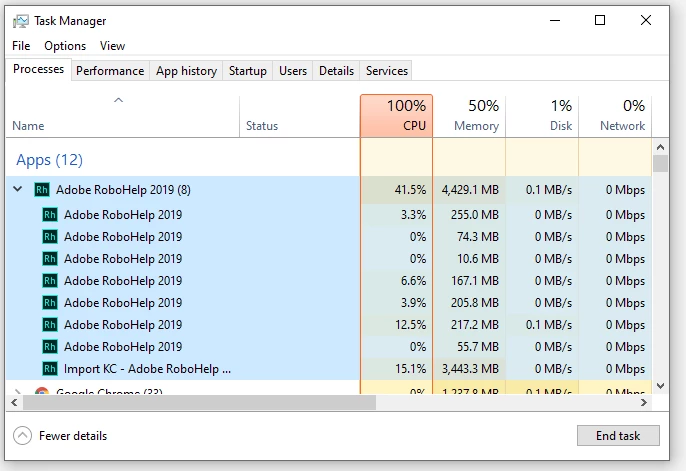Click the RoboHelp icon in the 74.3 MB row

50,237
